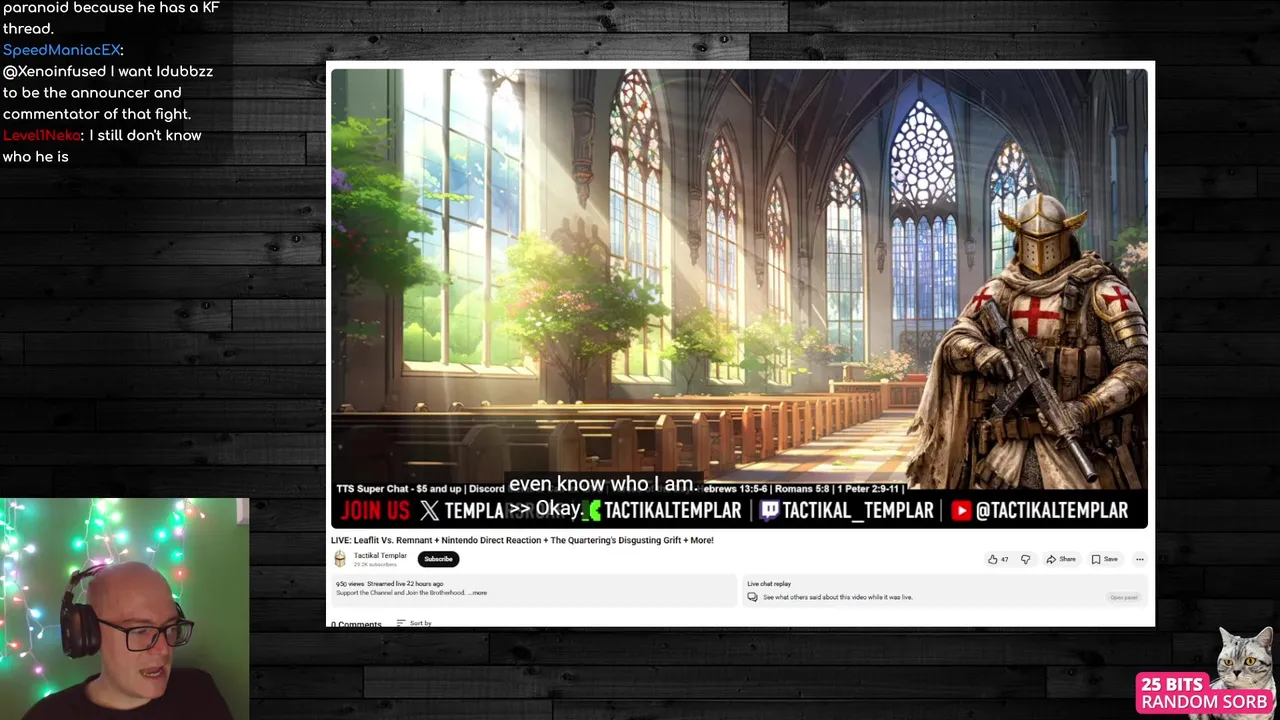This screenshot has width=1280, height=720.
Task: Click the '950 views Streamed live 22 hours ago' text
Action: [x=389, y=584]
